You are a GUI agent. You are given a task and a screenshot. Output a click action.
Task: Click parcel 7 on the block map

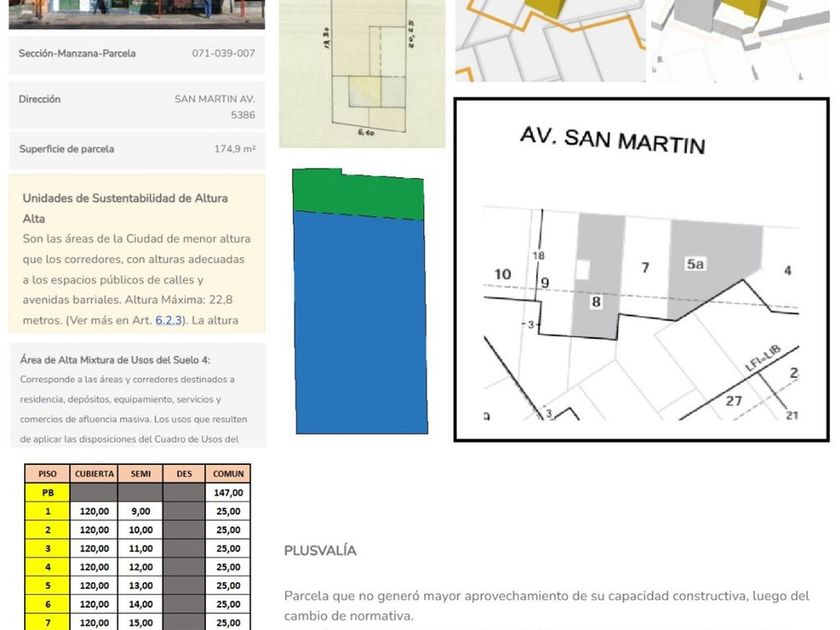[x=646, y=267]
